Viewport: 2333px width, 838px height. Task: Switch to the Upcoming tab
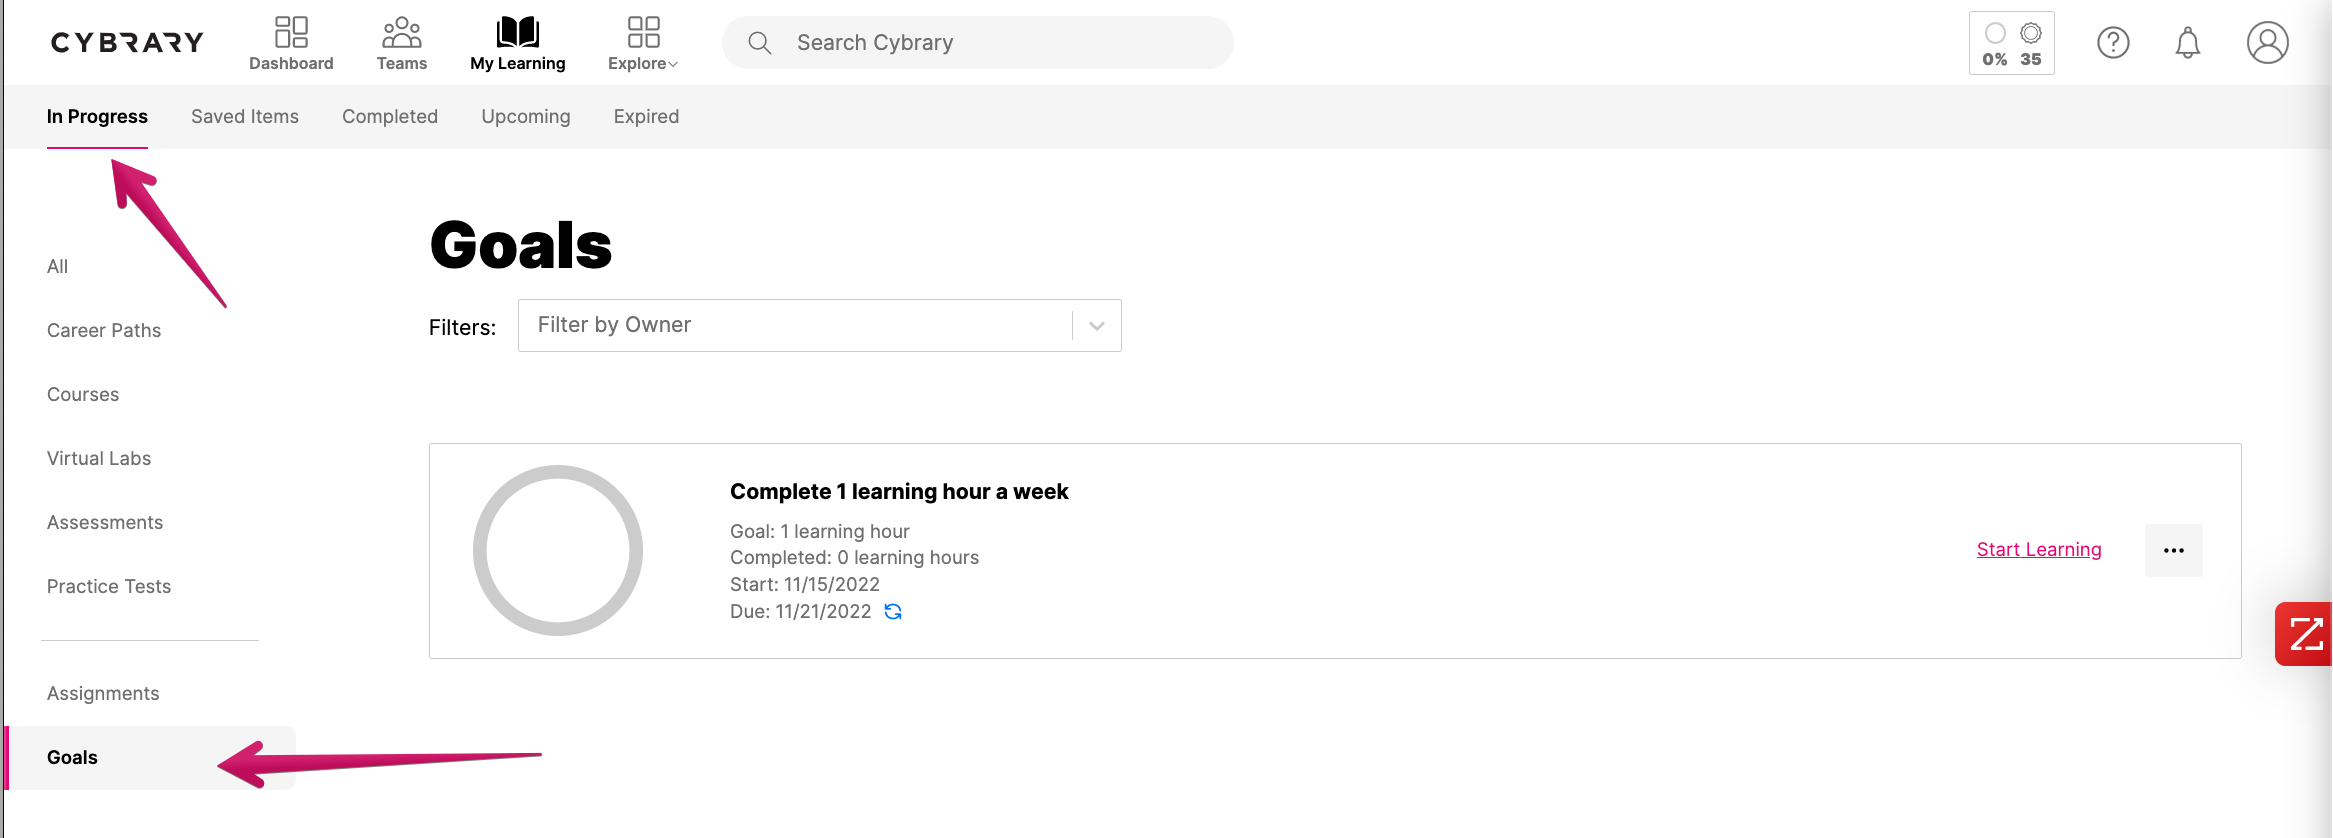tap(526, 117)
